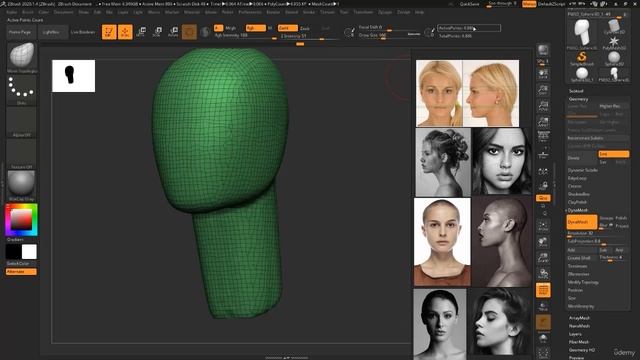This screenshot has height=360, width=640.
Task: Open the Render menu
Action: tap(273, 12)
